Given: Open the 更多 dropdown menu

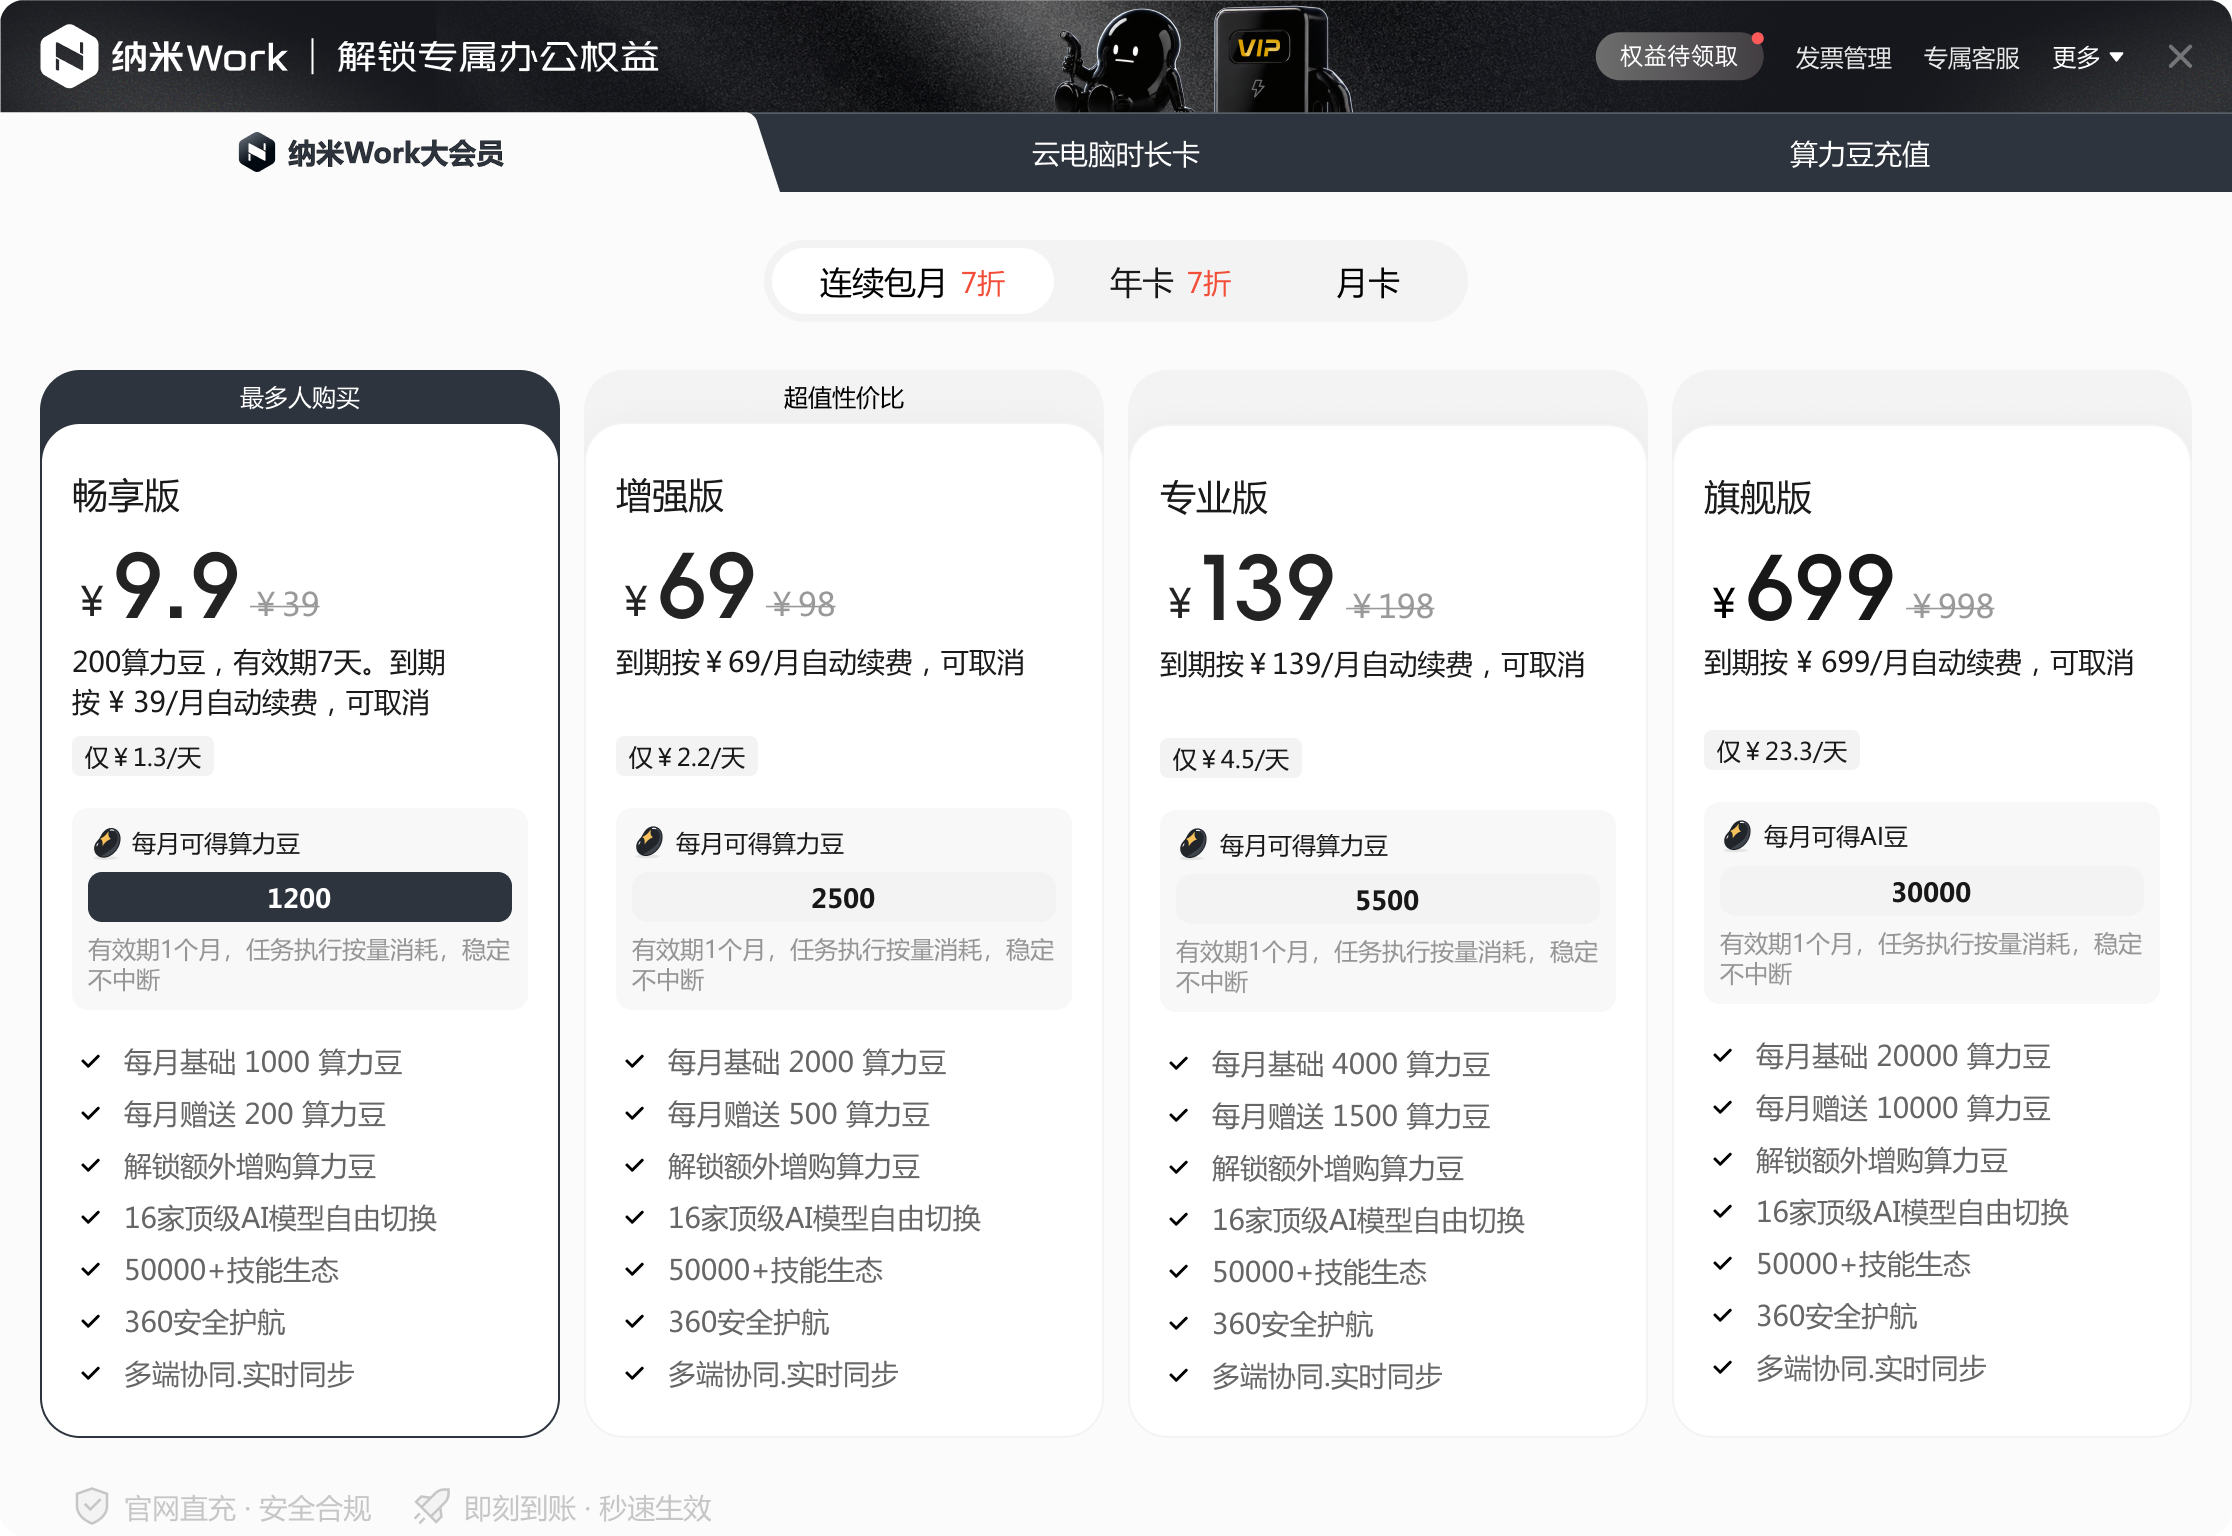Looking at the screenshot, I should 2087,57.
